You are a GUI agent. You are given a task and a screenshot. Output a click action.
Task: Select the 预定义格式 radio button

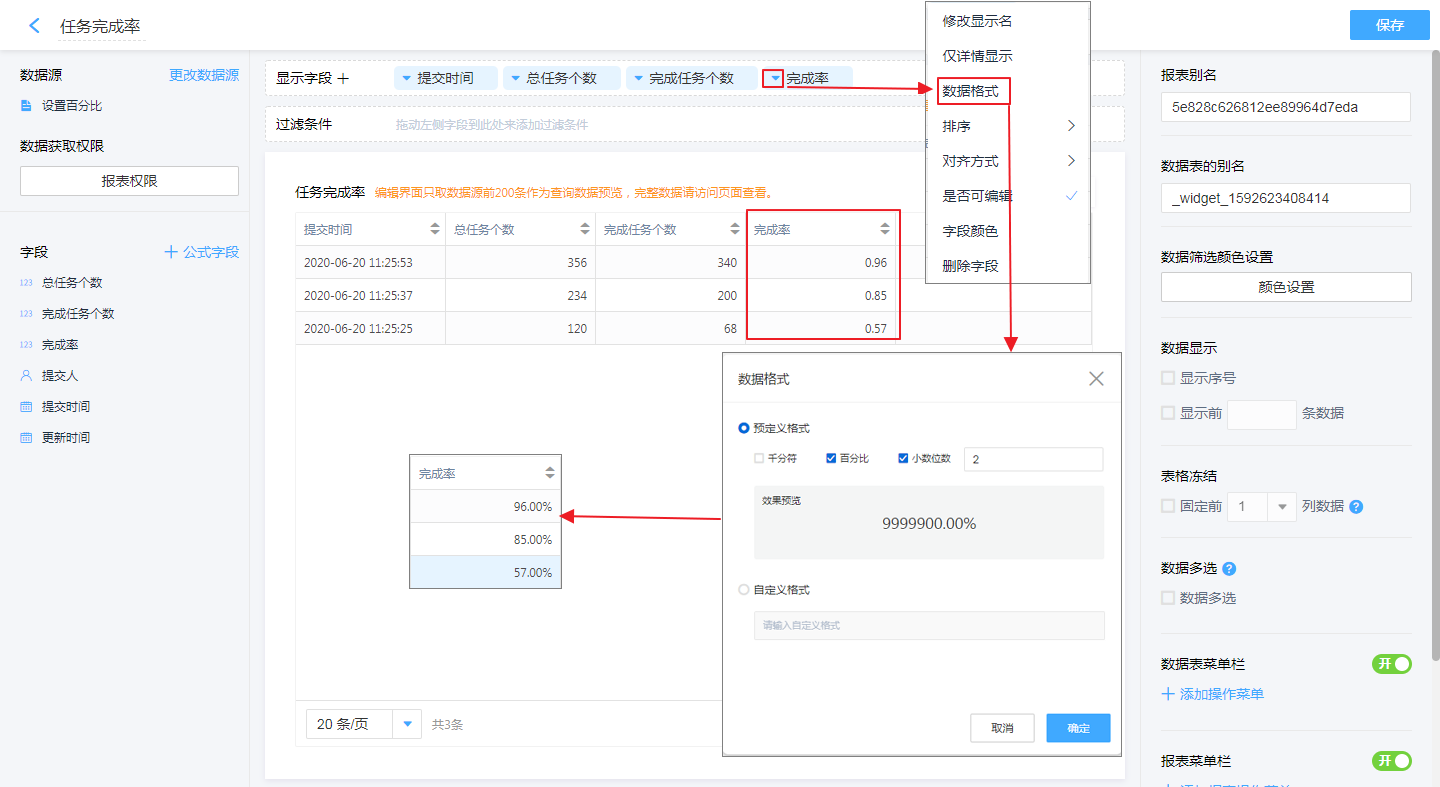(x=744, y=428)
